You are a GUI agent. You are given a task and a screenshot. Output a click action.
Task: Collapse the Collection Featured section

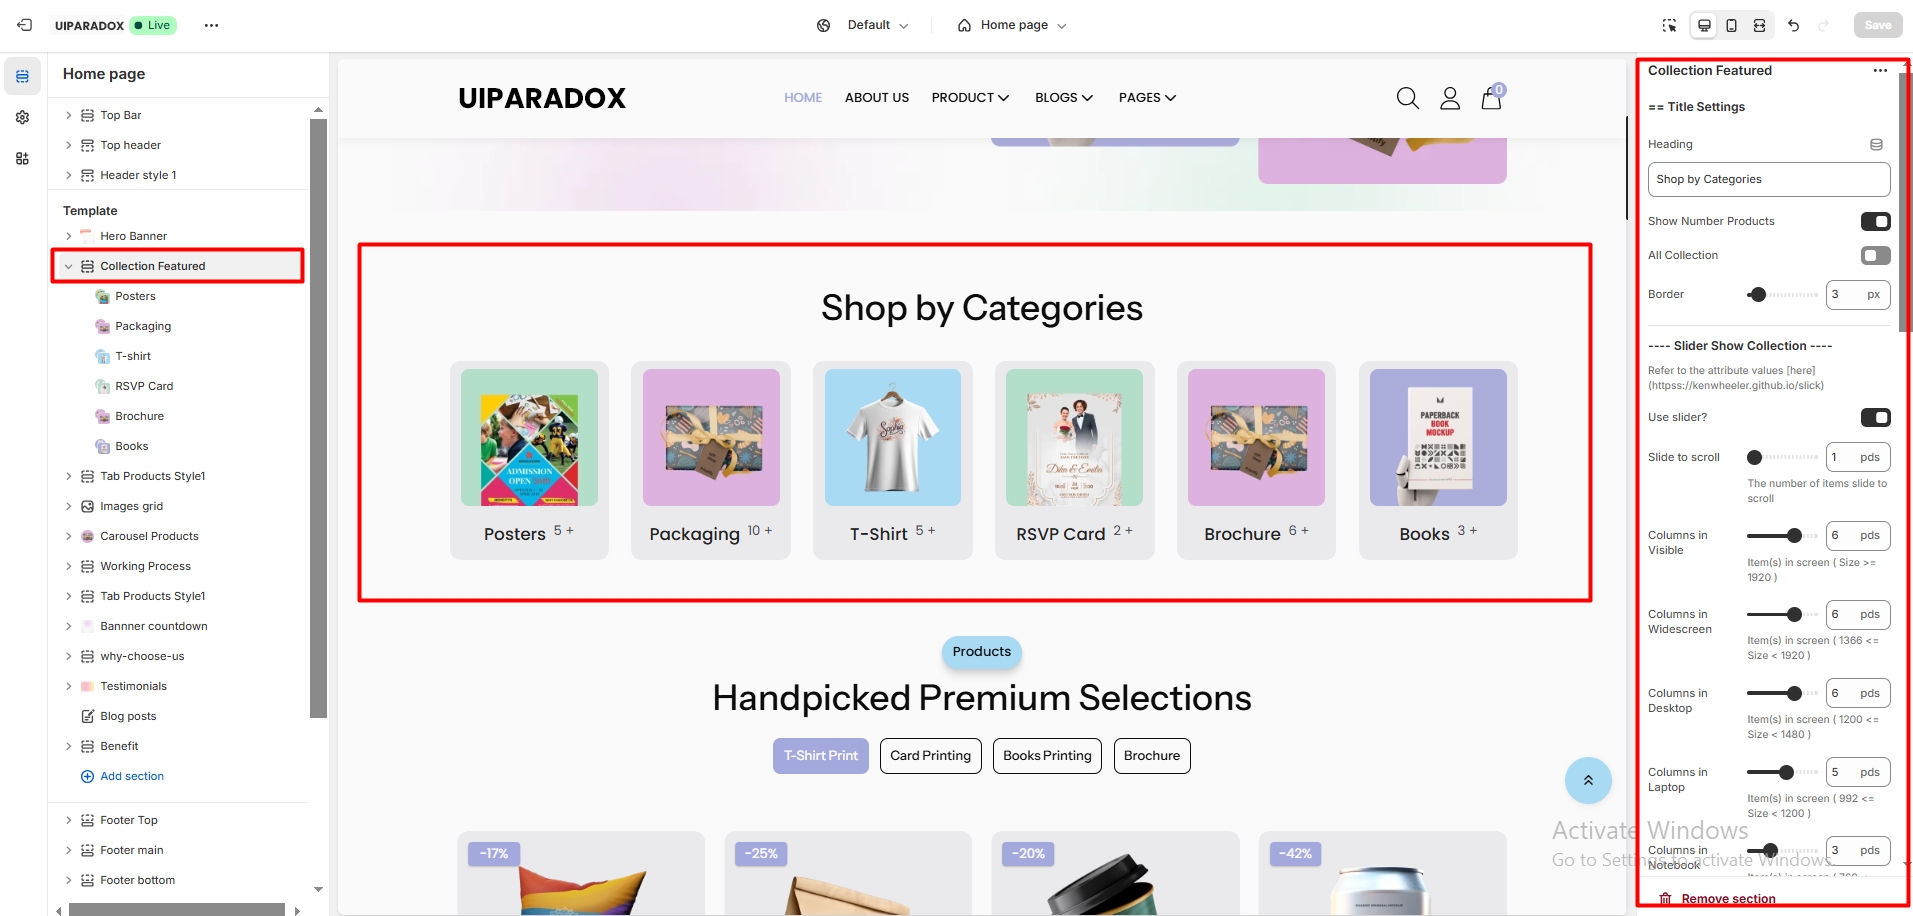[69, 266]
